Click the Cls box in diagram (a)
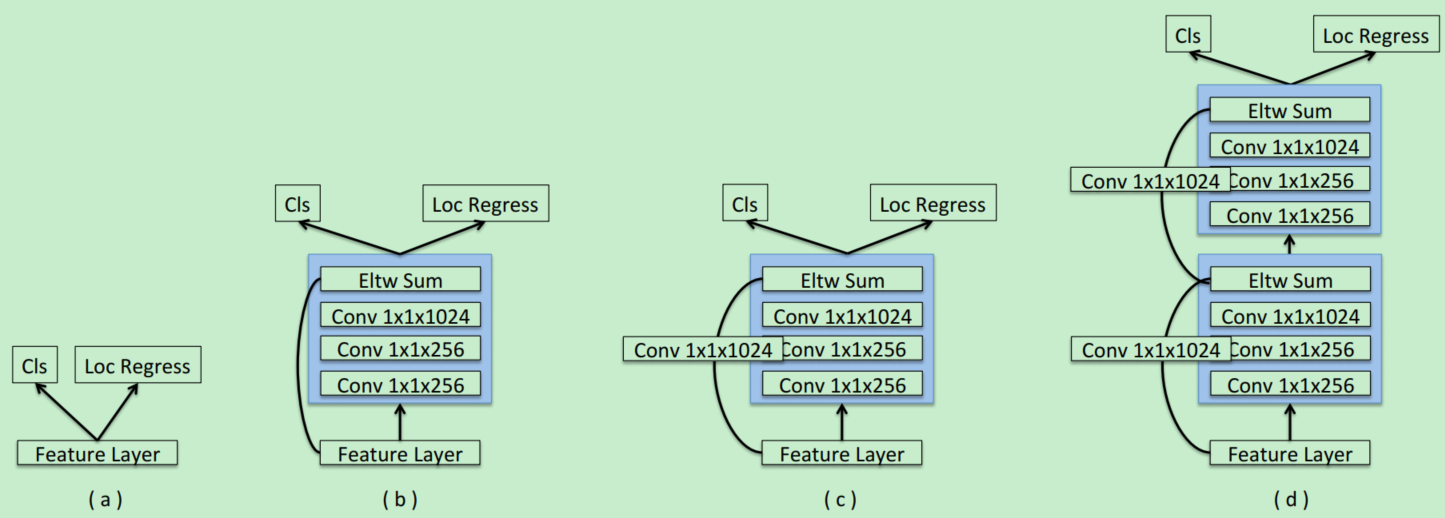The image size is (1445, 518). click(x=36, y=366)
